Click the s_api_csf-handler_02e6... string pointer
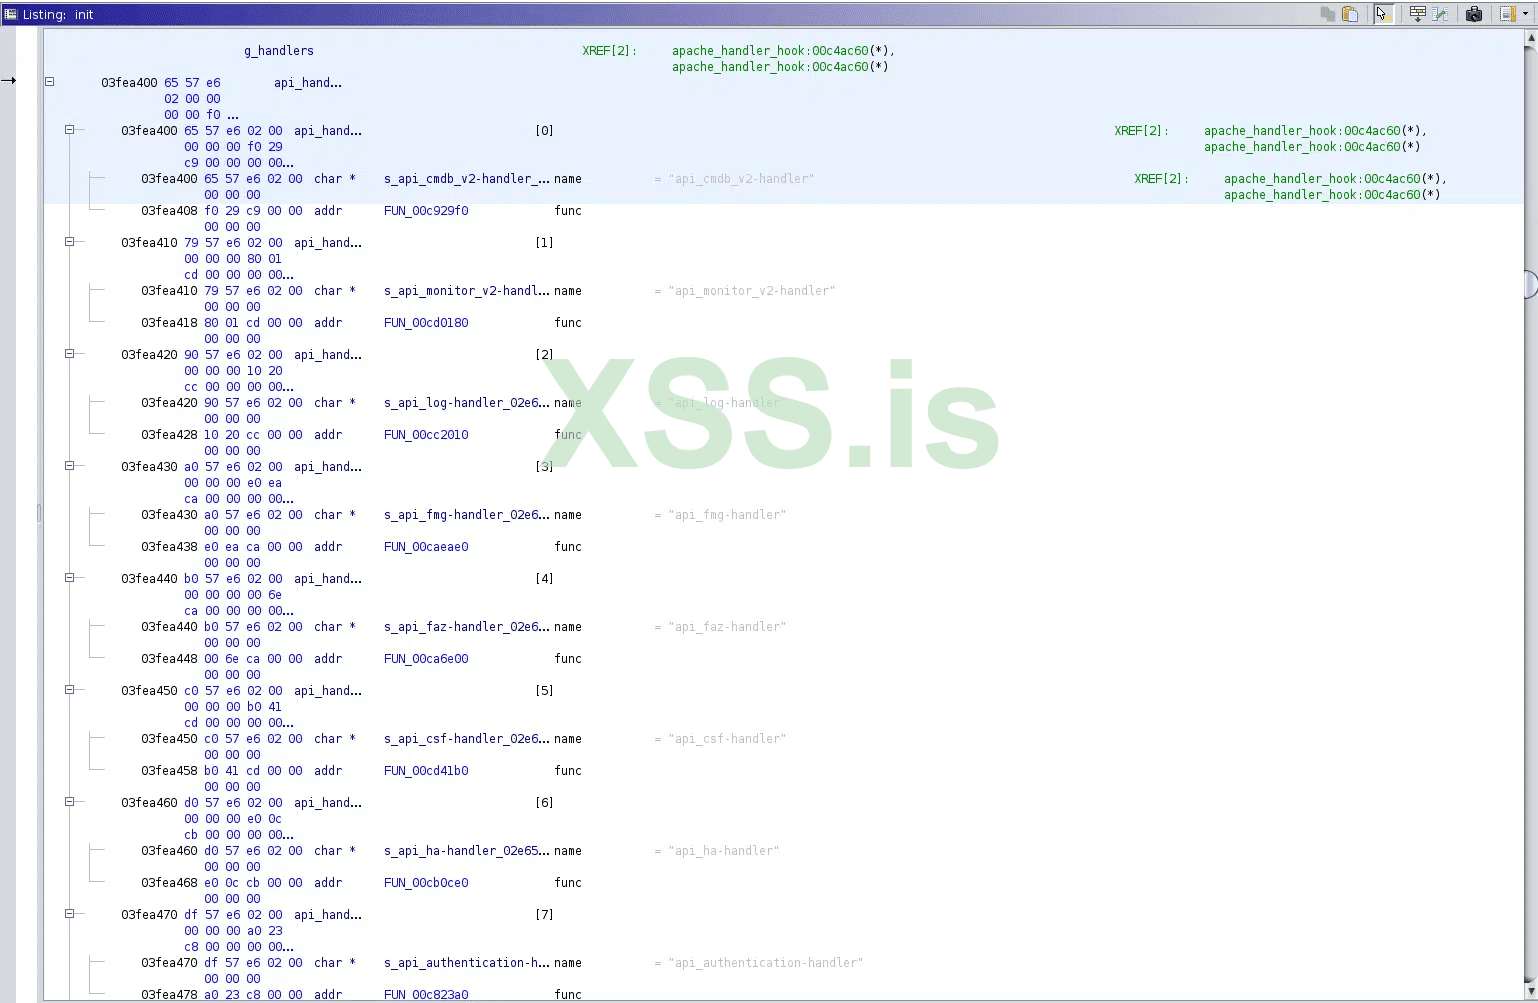This screenshot has height=1003, width=1538. 467,739
